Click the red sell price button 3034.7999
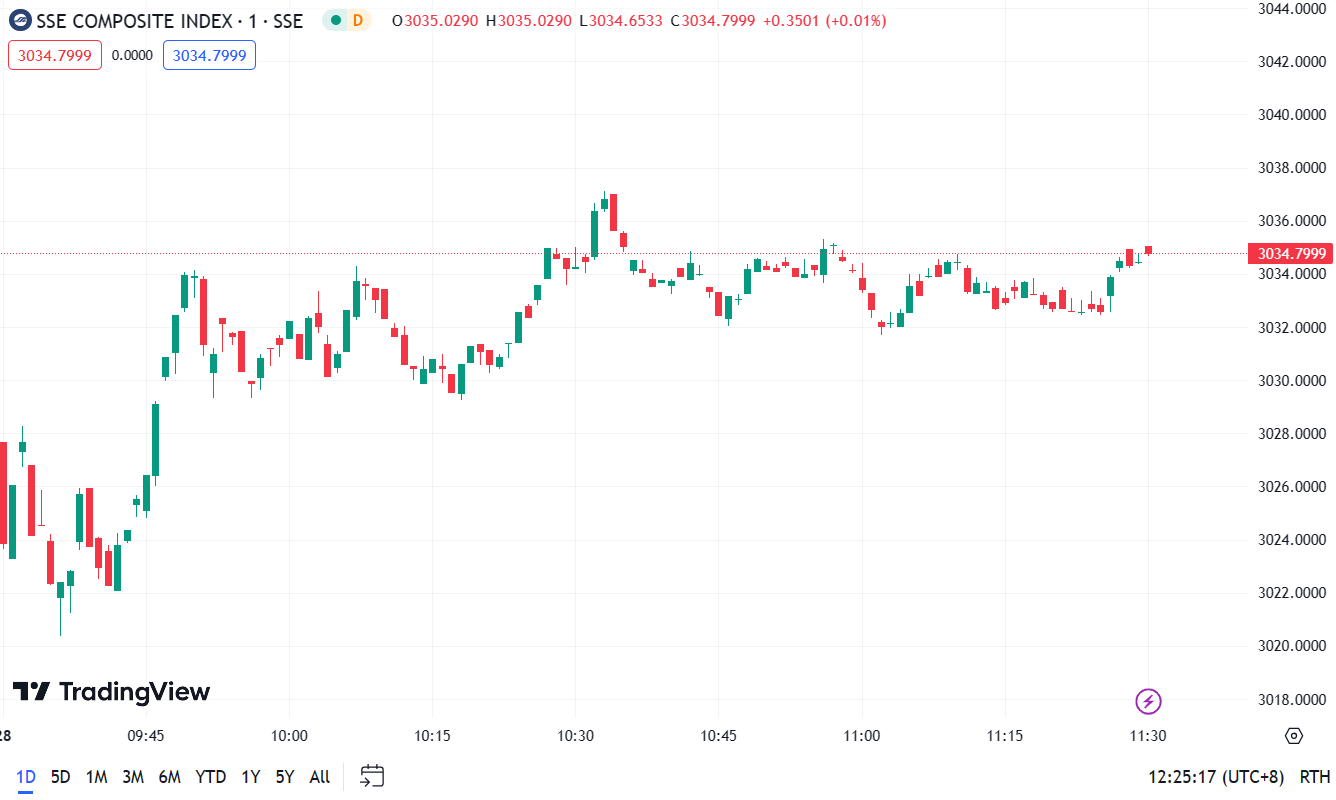Image resolution: width=1336 pixels, height=800 pixels. click(54, 55)
